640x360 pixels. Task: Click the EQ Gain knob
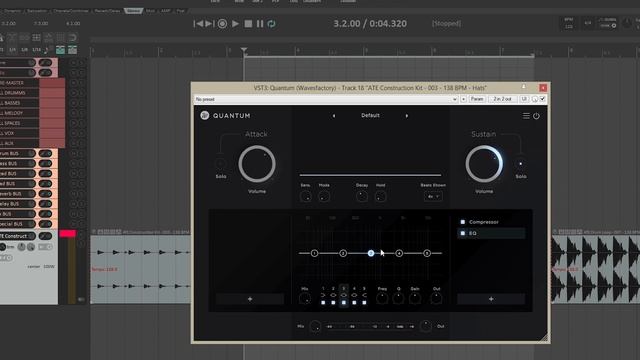click(415, 298)
